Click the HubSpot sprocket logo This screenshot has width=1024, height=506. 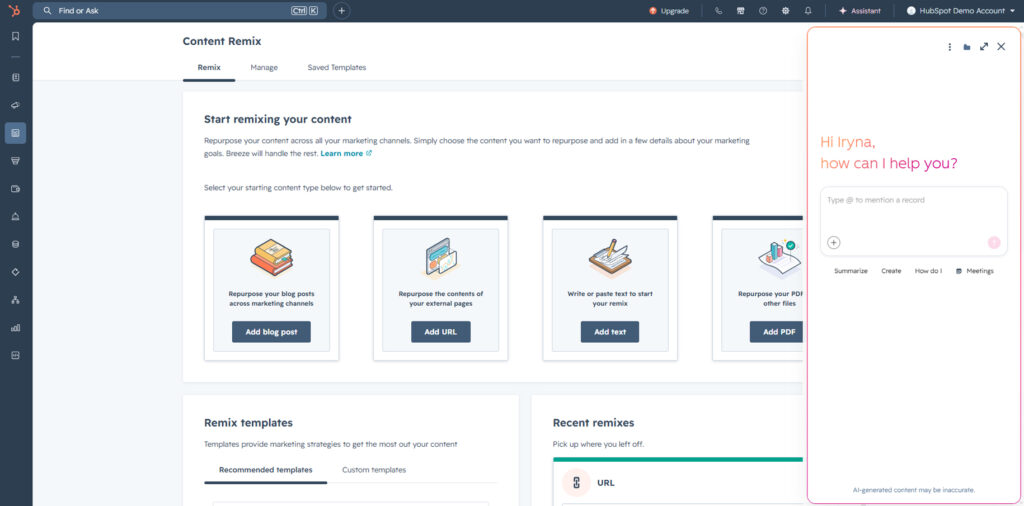tap(15, 10)
